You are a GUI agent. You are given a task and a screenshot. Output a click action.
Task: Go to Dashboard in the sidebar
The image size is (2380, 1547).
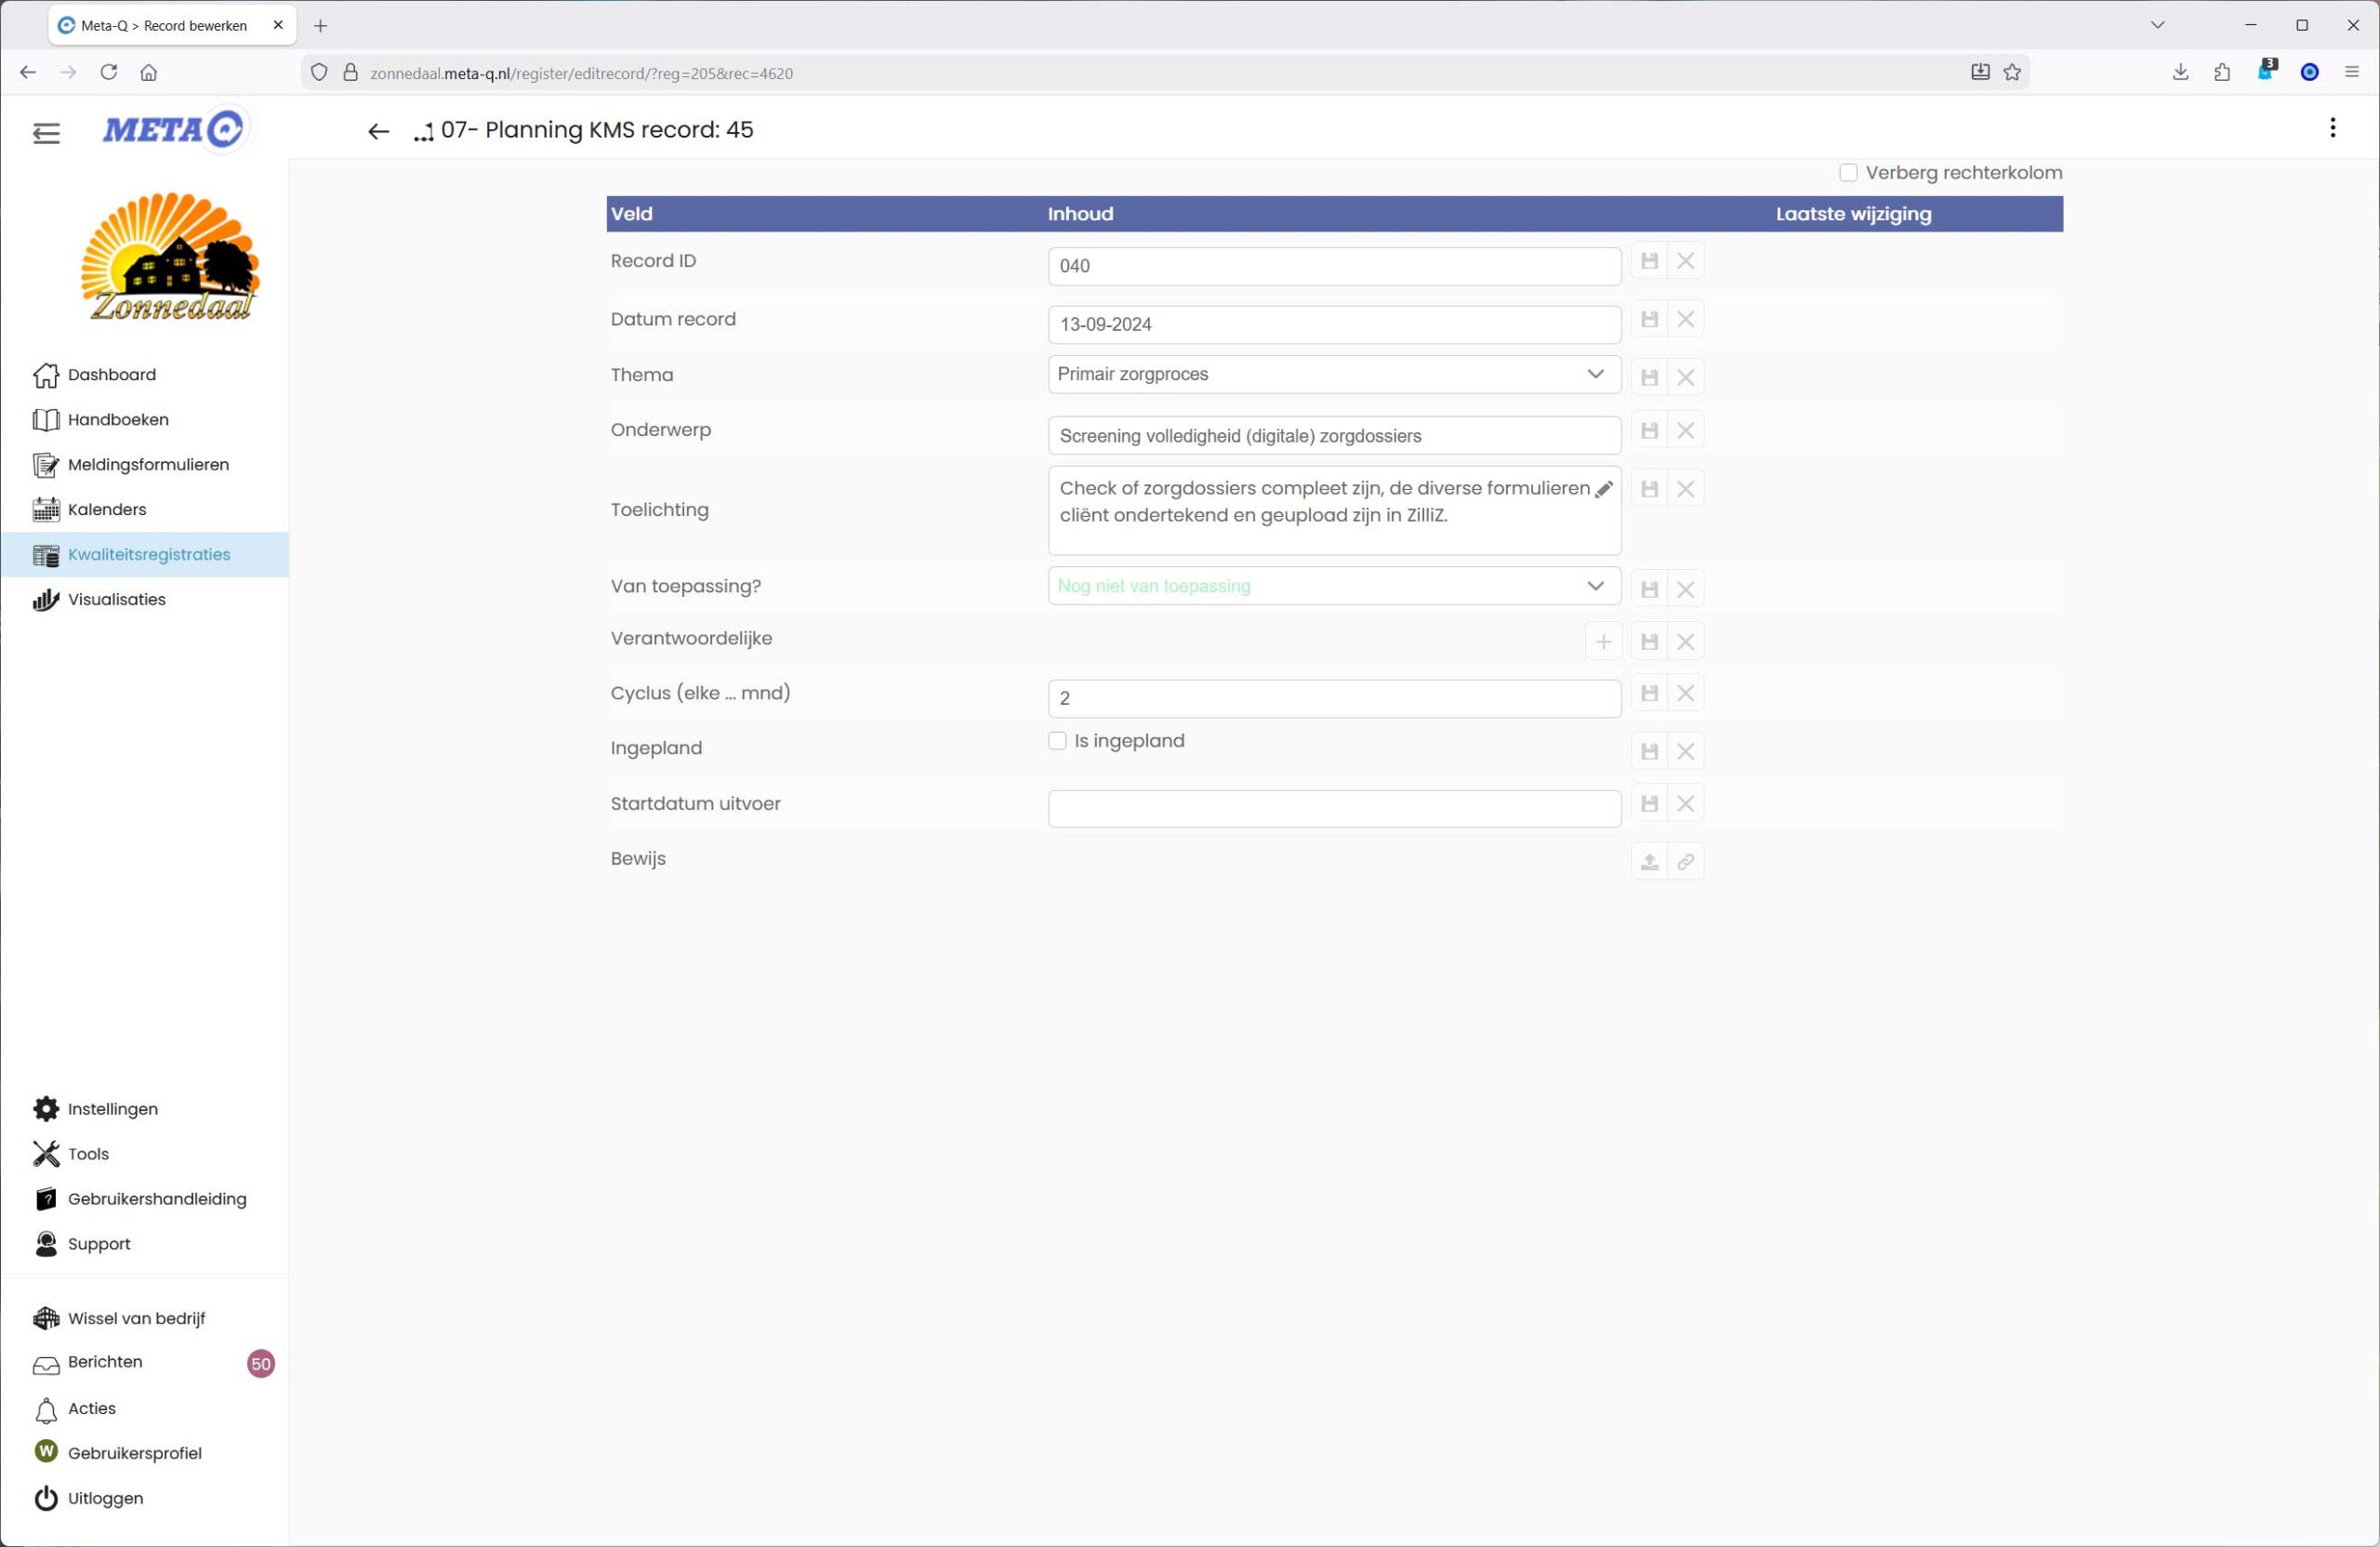(111, 375)
